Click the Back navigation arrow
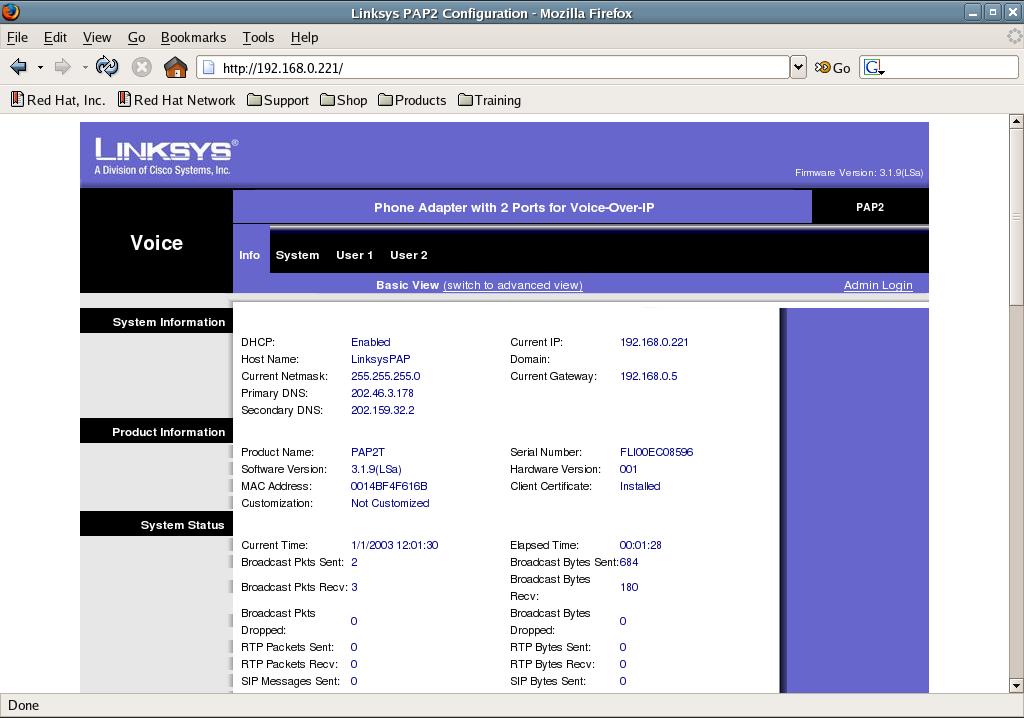This screenshot has width=1024, height=718. coord(18,68)
